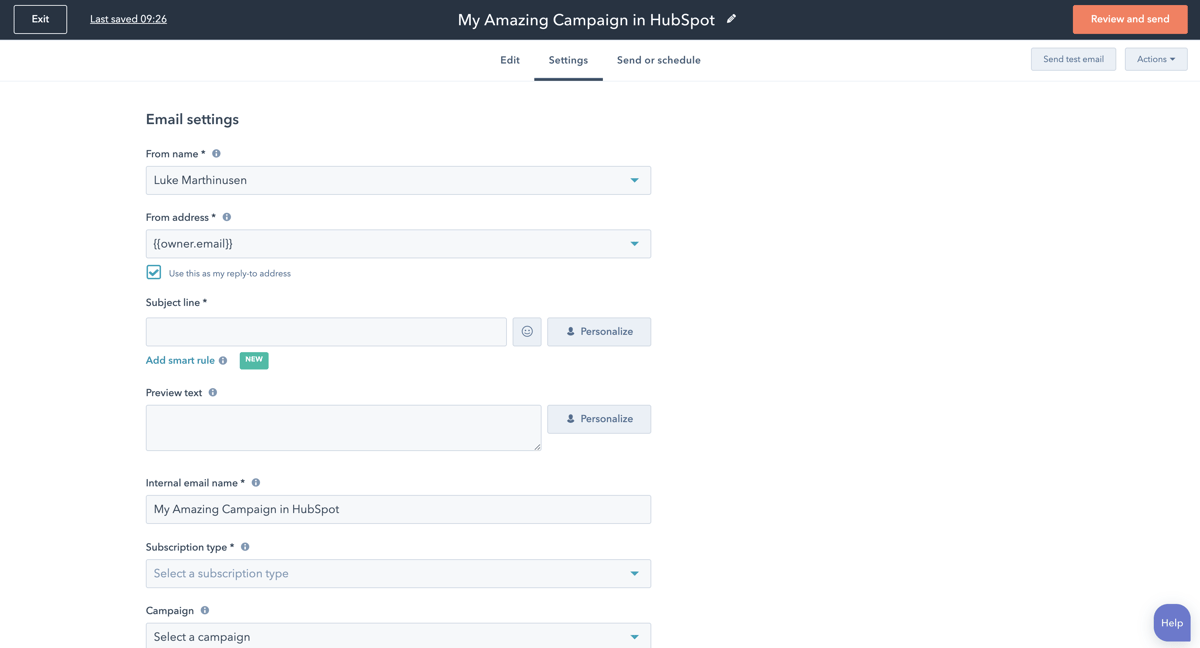Click the Email settings heading

click(192, 119)
